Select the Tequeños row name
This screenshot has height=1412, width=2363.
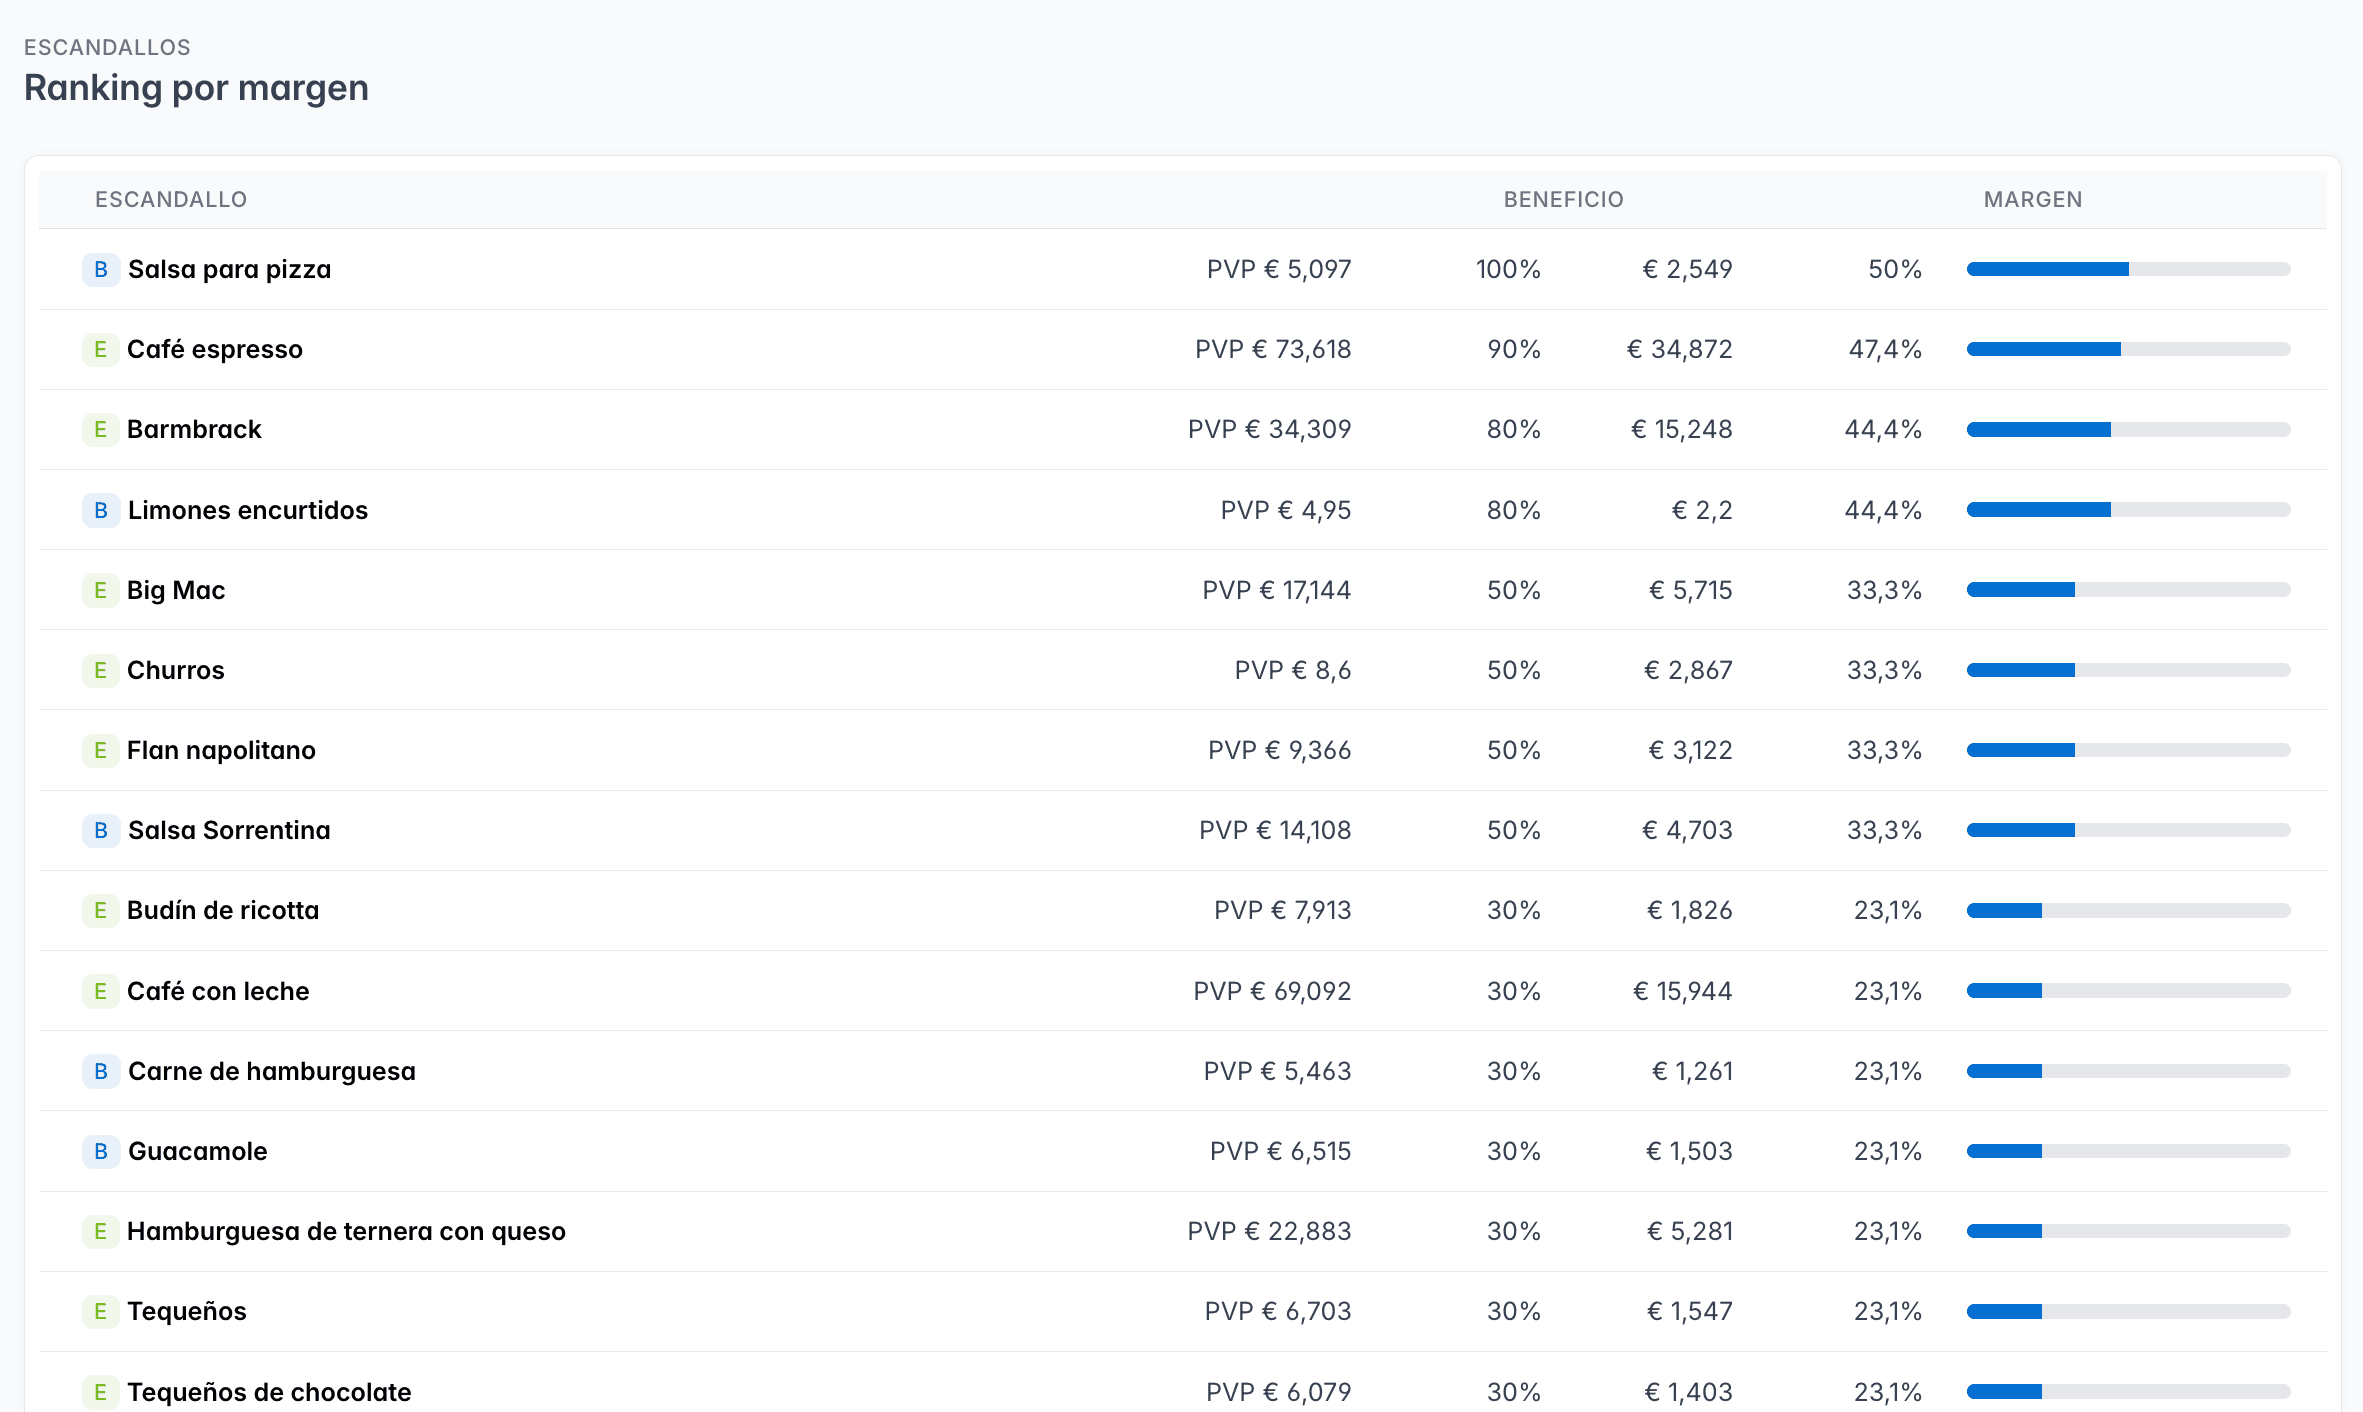186,1311
